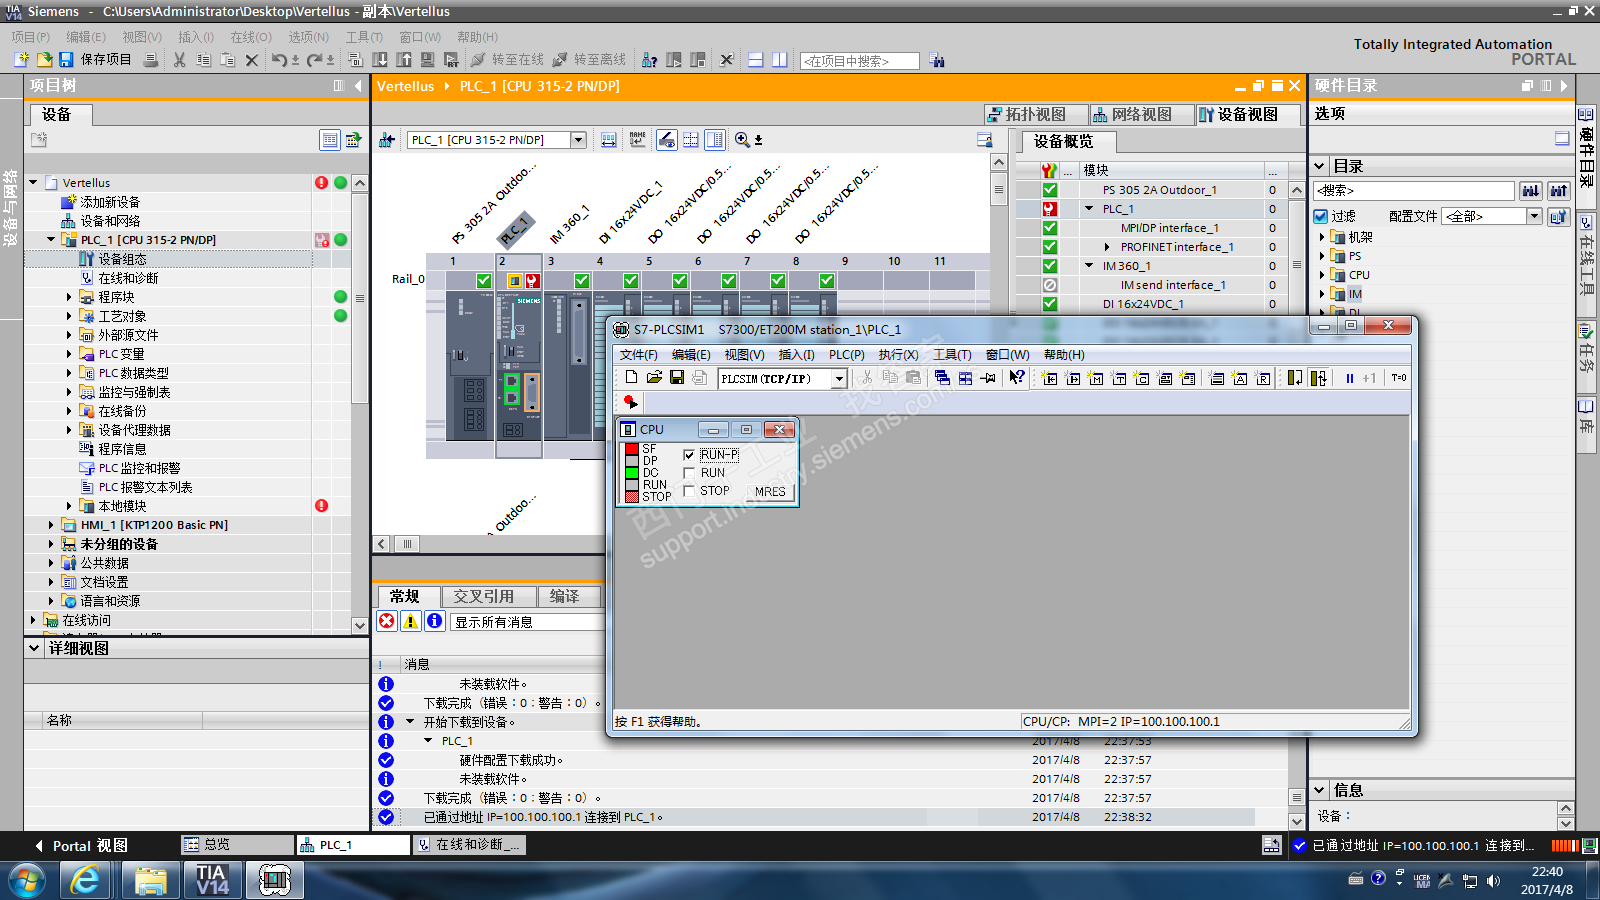This screenshot has height=900, width=1600.
Task: Click the pause simulation icon in PLCSIM toolbar
Action: (x=1349, y=378)
